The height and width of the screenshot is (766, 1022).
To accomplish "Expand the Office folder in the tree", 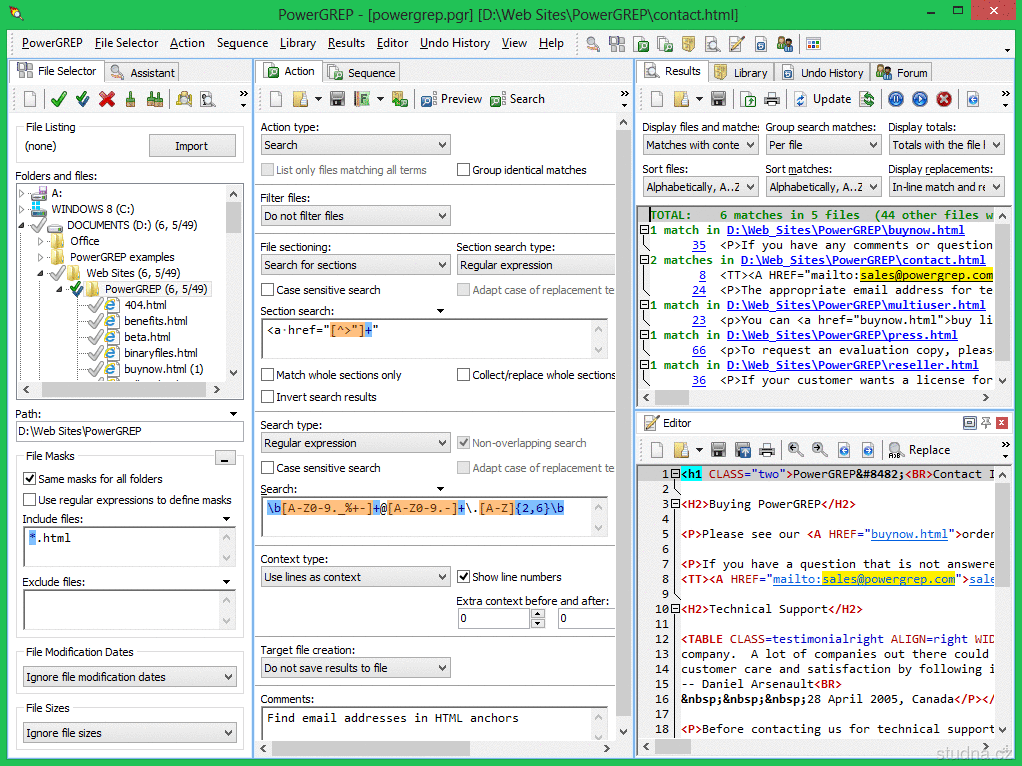I will point(41,241).
